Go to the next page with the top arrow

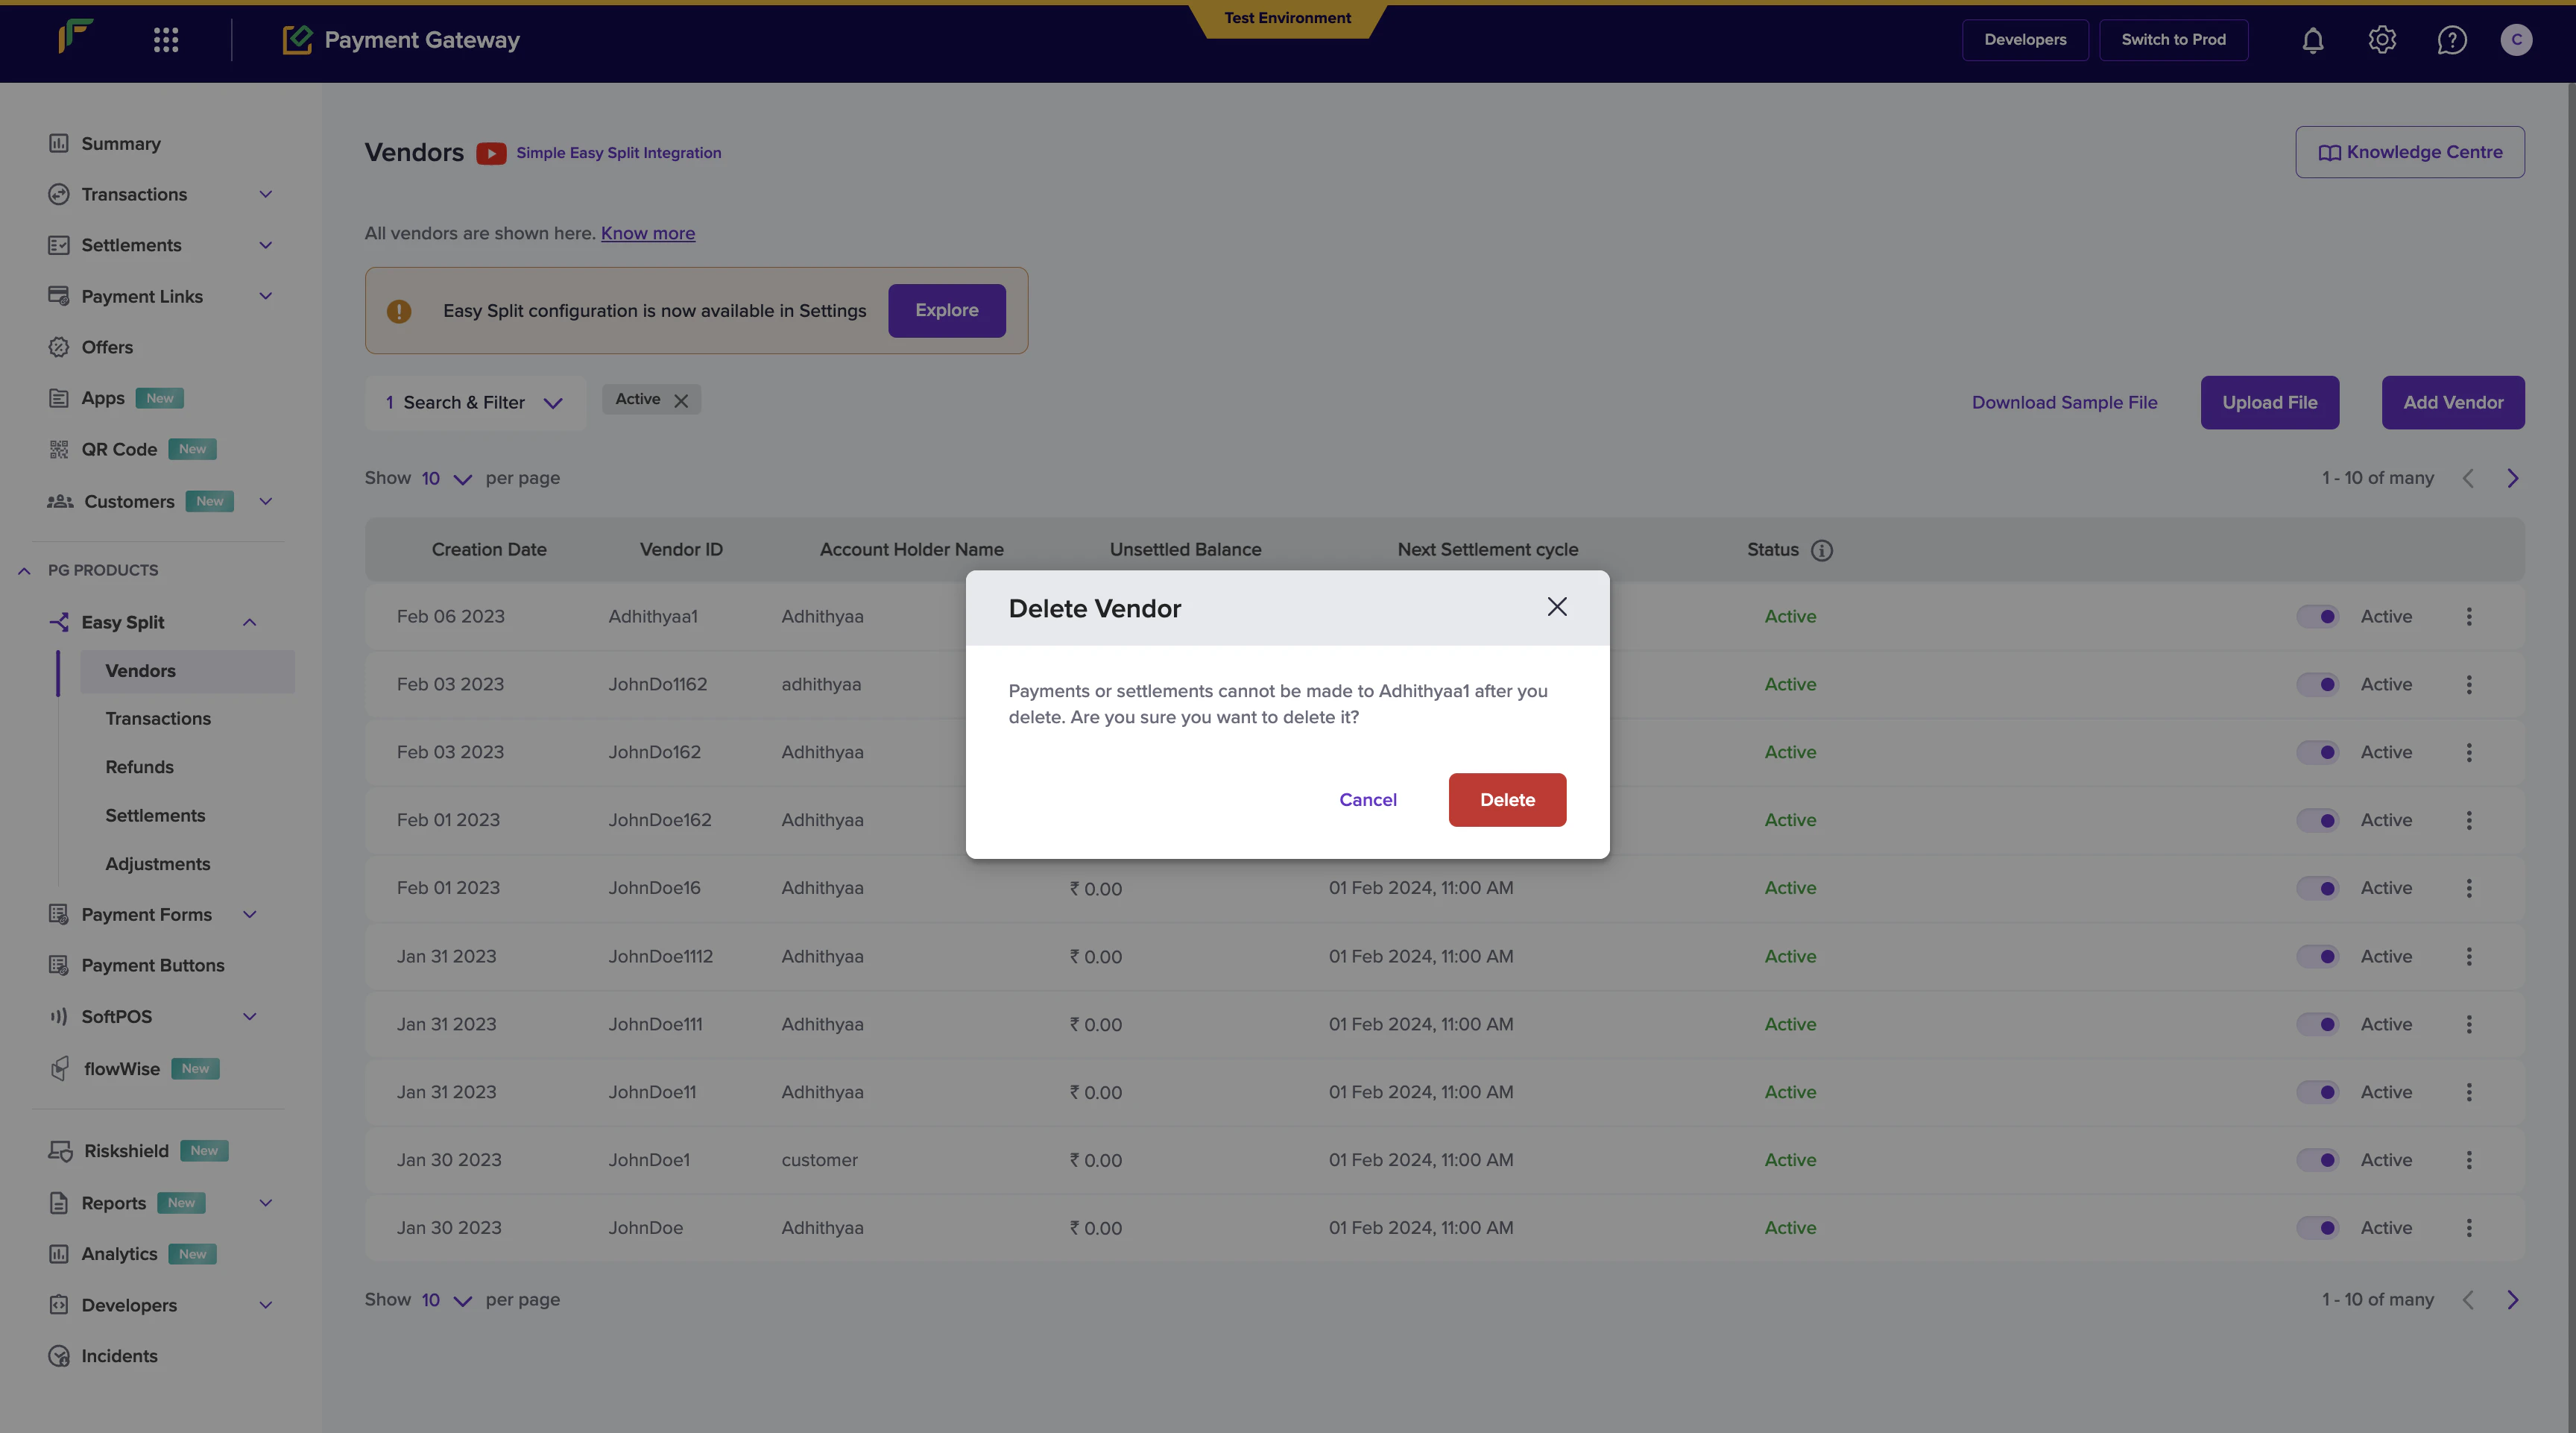pyautogui.click(x=2512, y=478)
